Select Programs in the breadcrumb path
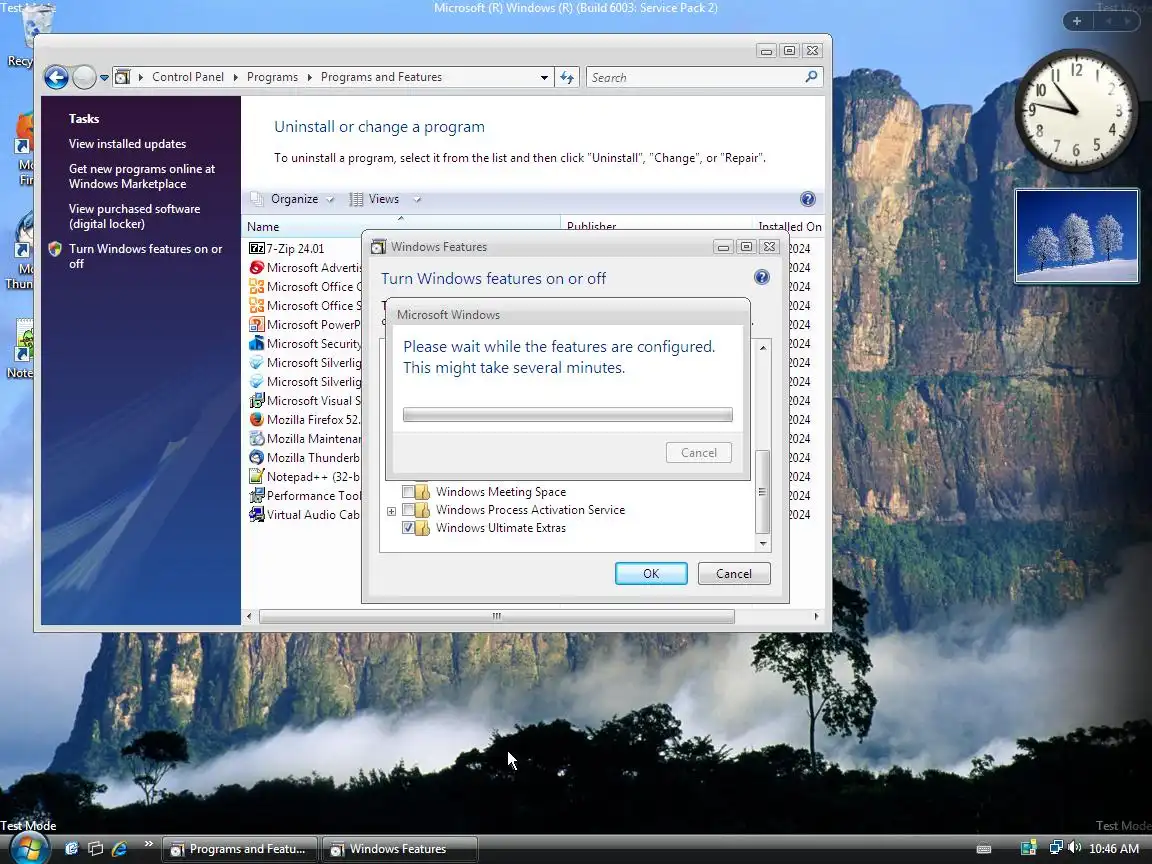Image resolution: width=1152 pixels, height=864 pixels. 272,77
